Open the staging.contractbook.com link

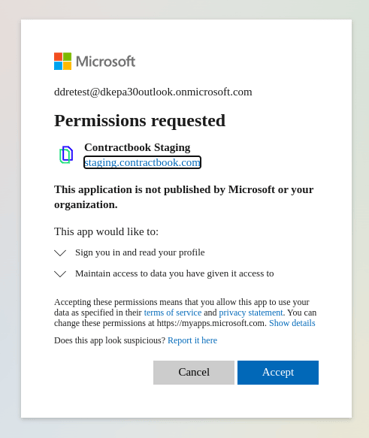tap(142, 162)
